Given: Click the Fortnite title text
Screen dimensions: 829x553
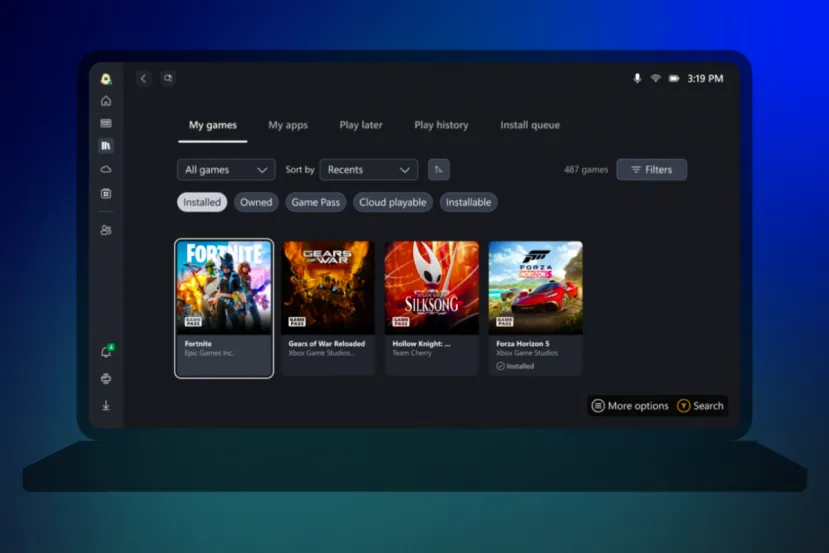Looking at the screenshot, I should coord(198,344).
